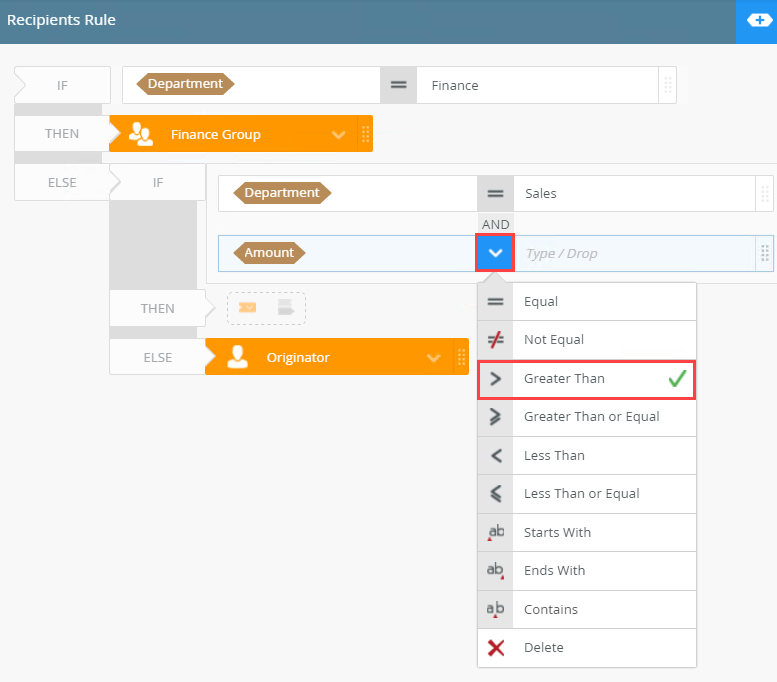Select Less Than or Equal

pyautogui.click(x=587, y=494)
